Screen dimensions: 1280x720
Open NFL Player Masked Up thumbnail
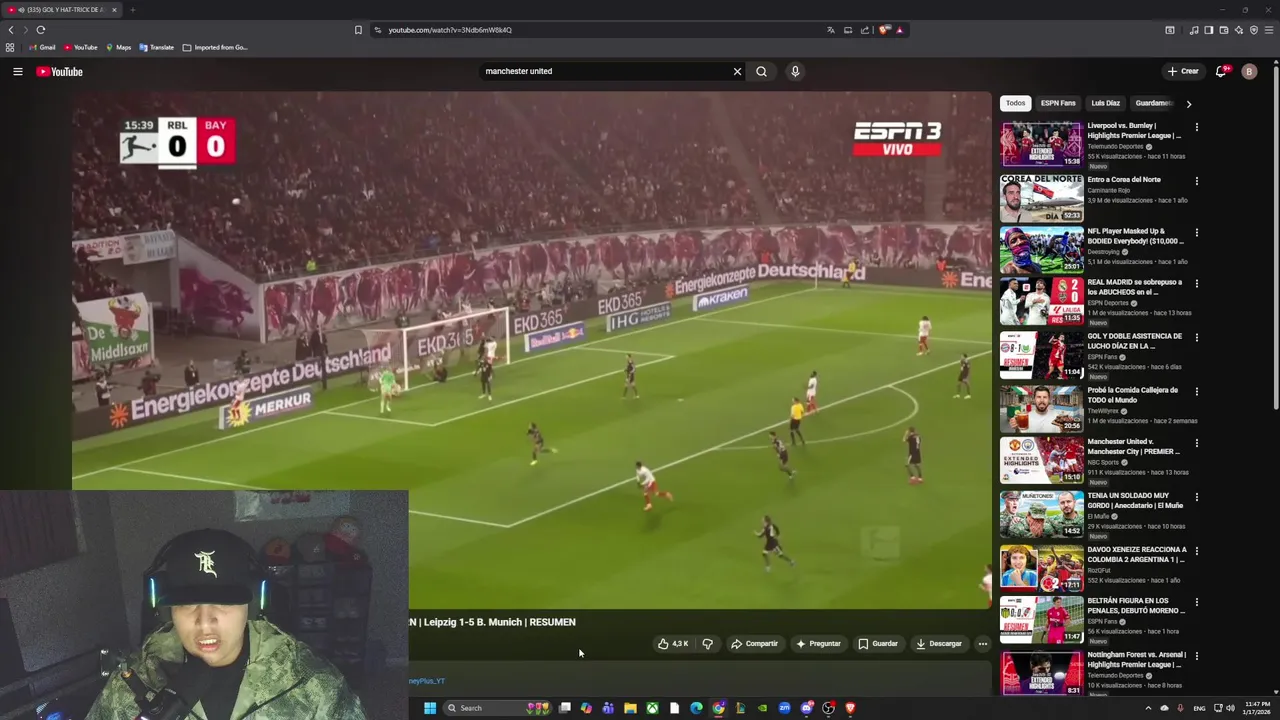[x=1041, y=250]
